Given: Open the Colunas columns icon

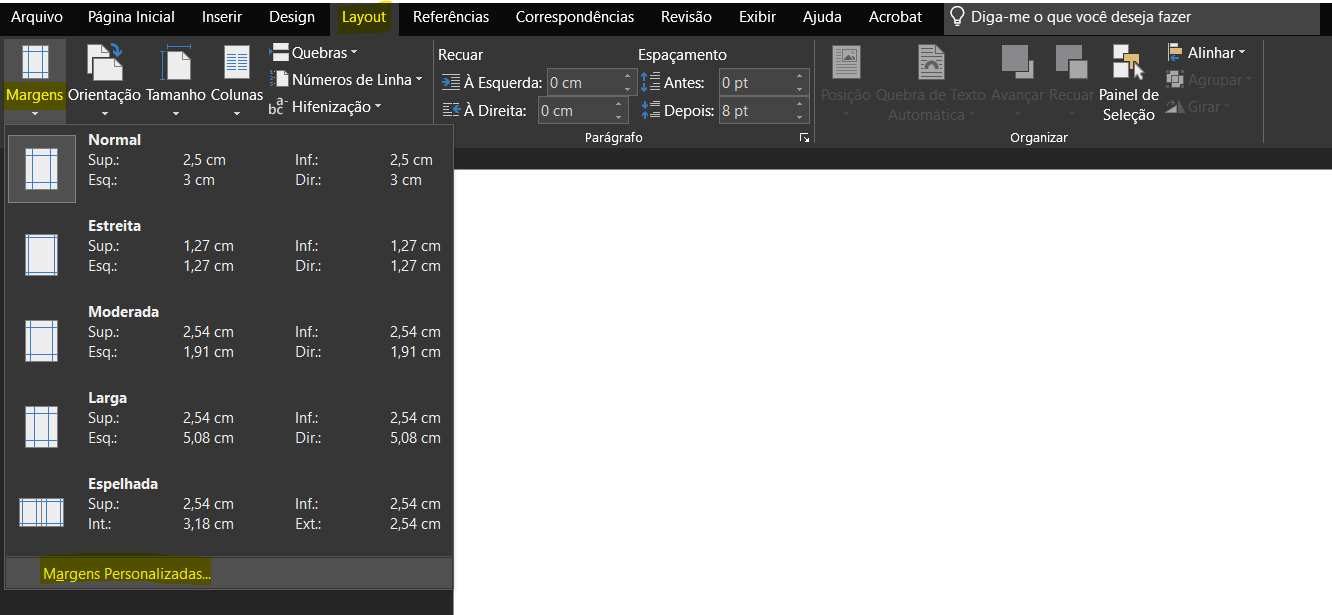Looking at the screenshot, I should pyautogui.click(x=237, y=64).
